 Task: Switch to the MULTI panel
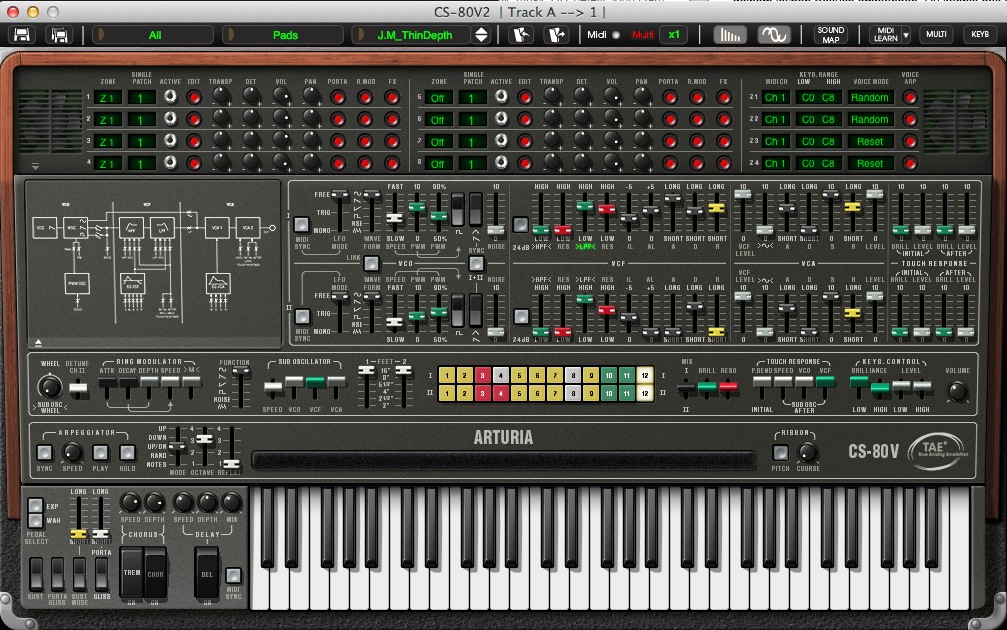coord(936,35)
